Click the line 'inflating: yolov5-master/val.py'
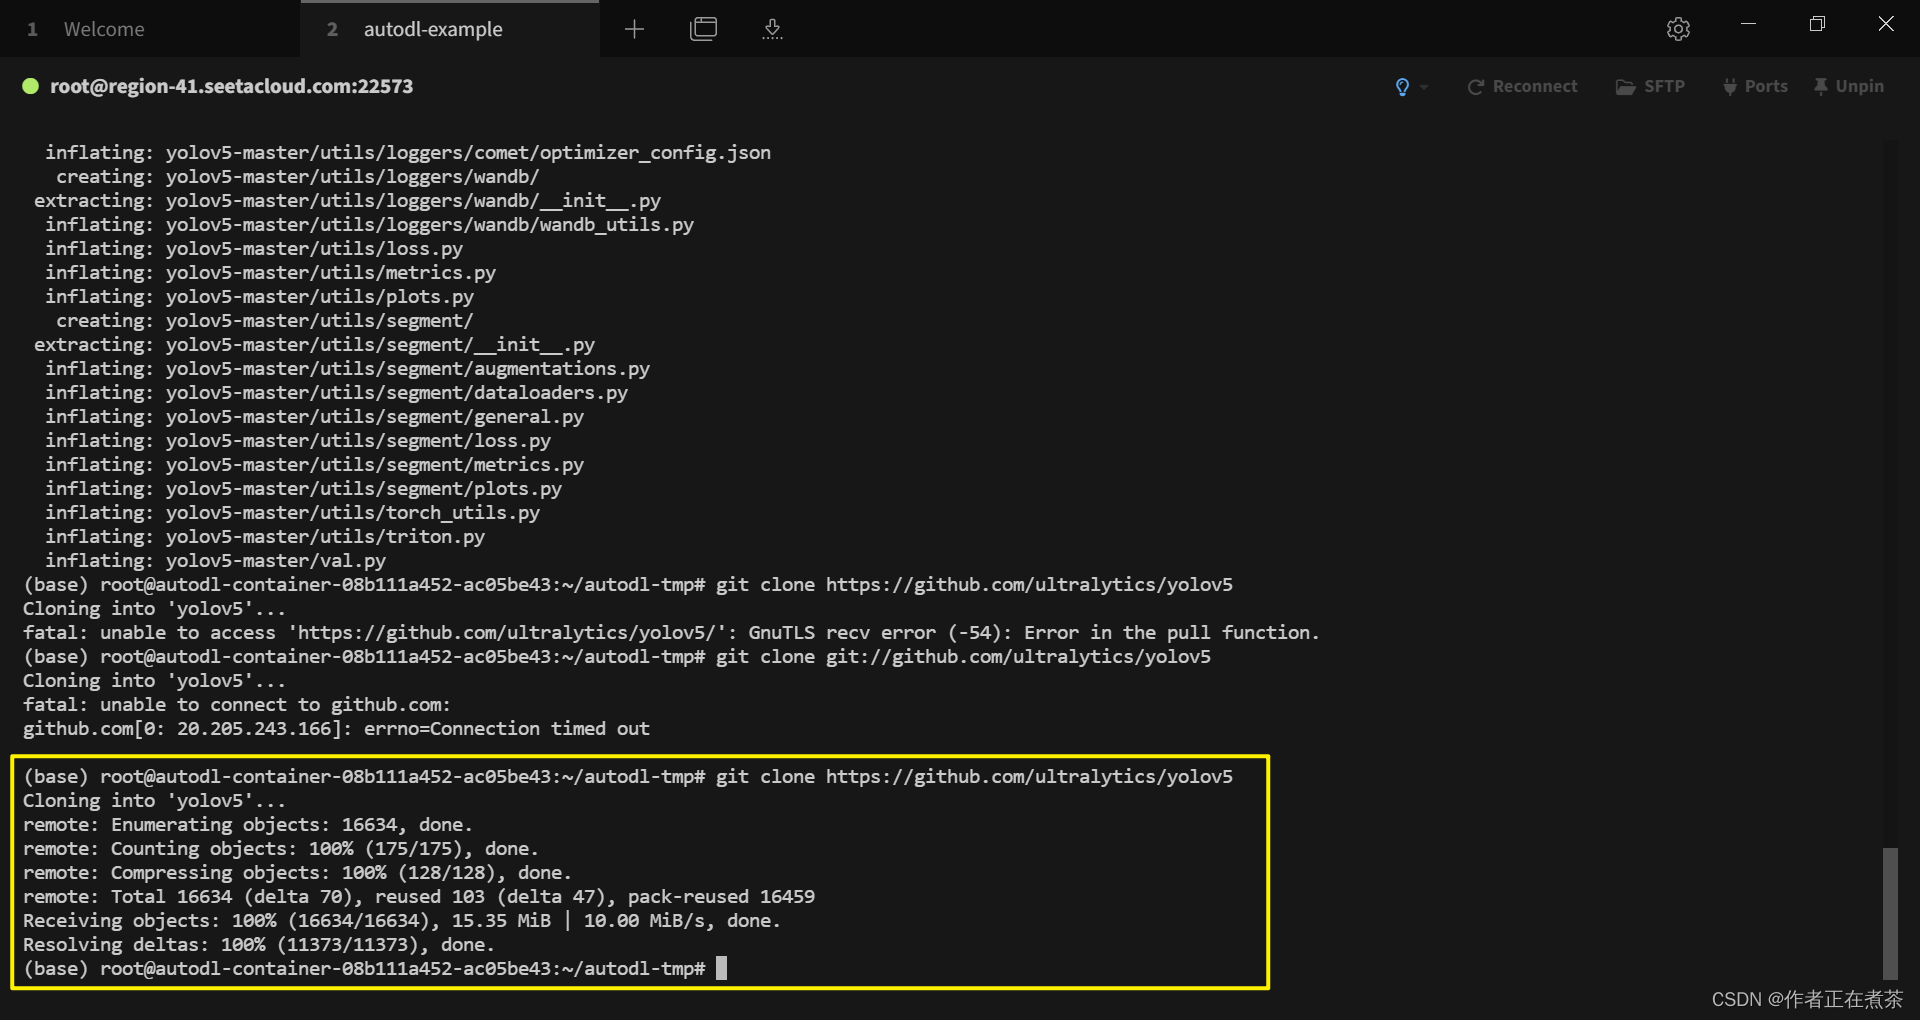The image size is (1920, 1020). pos(215,561)
